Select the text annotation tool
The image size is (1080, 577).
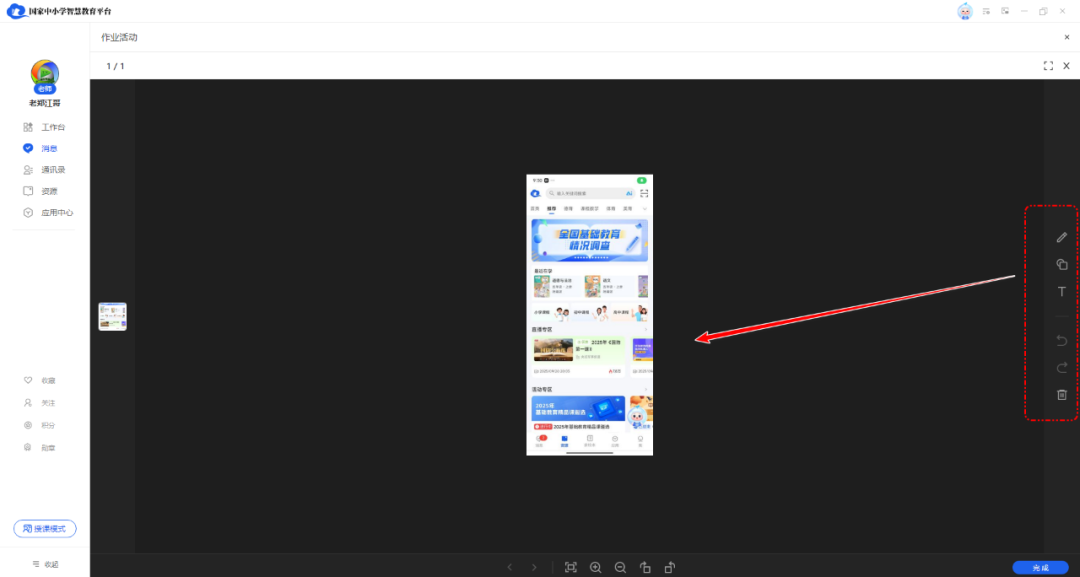(x=1062, y=292)
